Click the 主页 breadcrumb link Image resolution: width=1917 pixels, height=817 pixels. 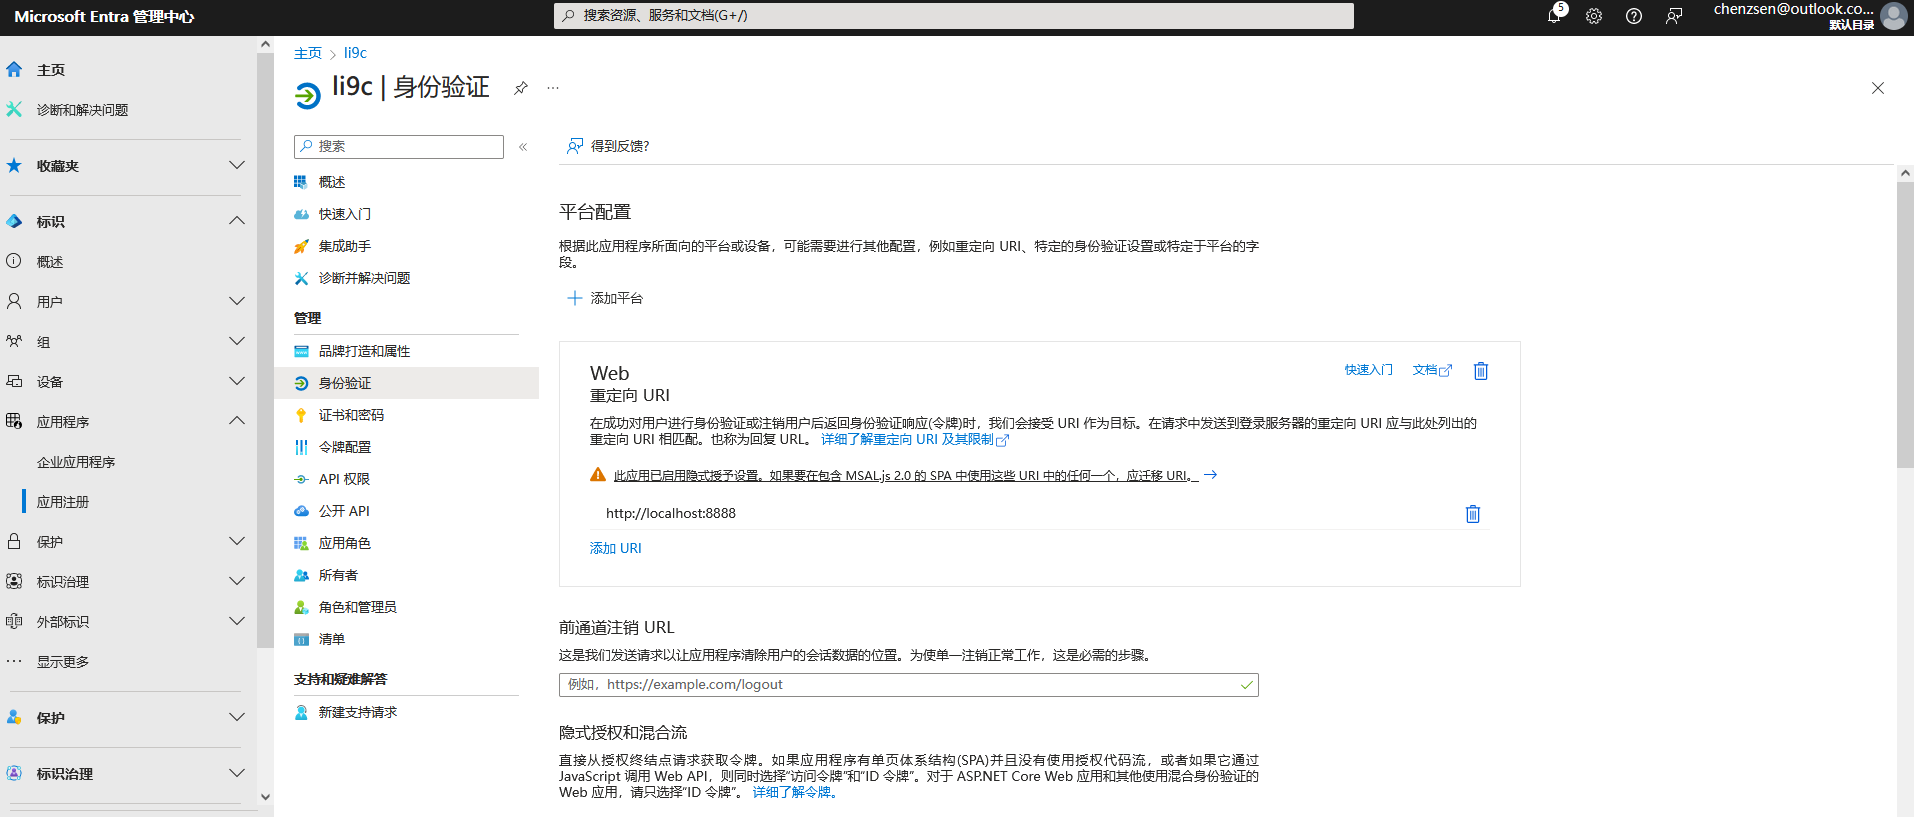308,53
